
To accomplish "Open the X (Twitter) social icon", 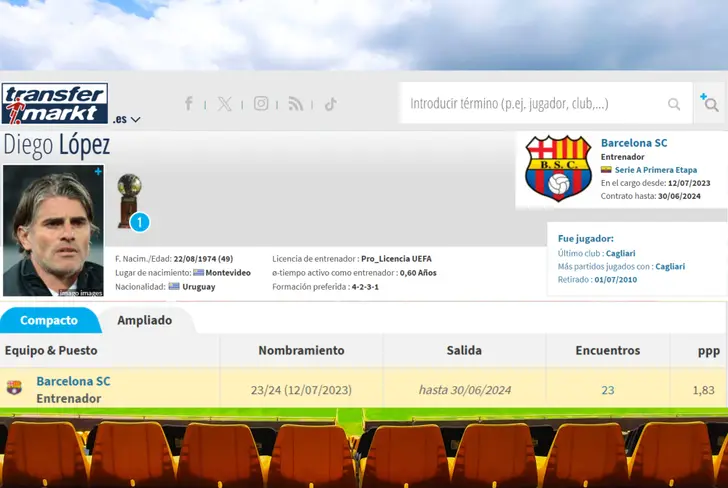I will 224,103.
